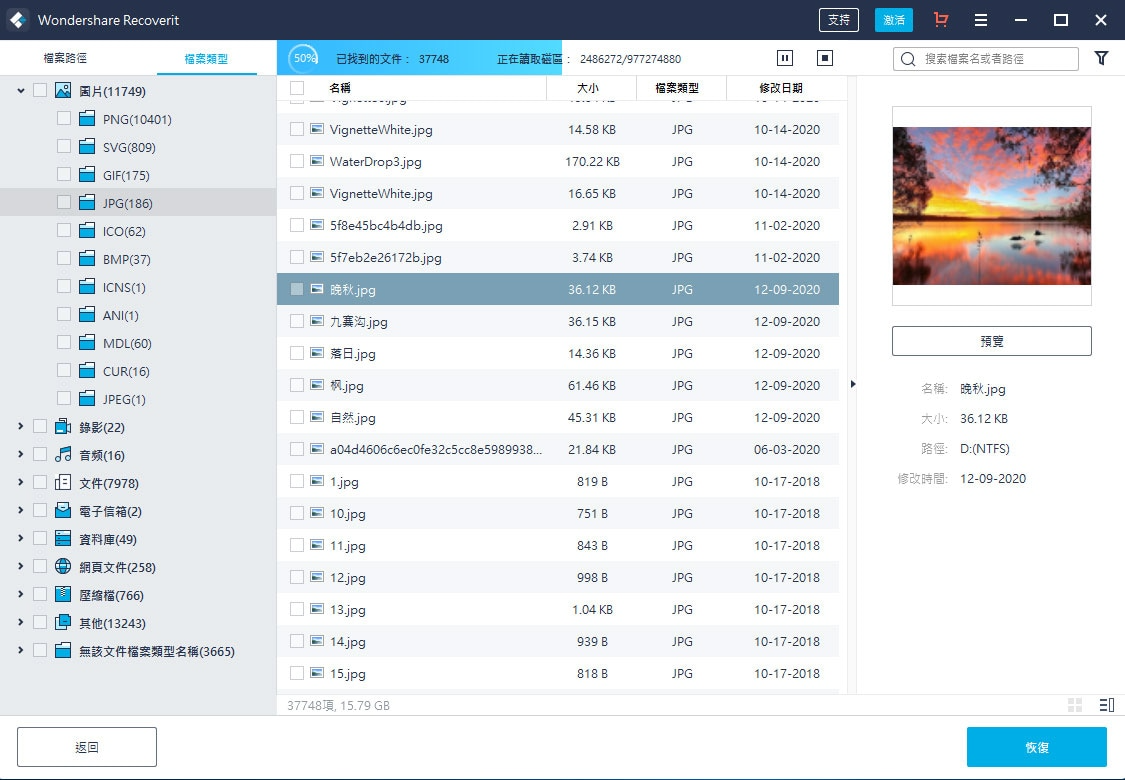Switch to list detail view

click(x=1107, y=705)
